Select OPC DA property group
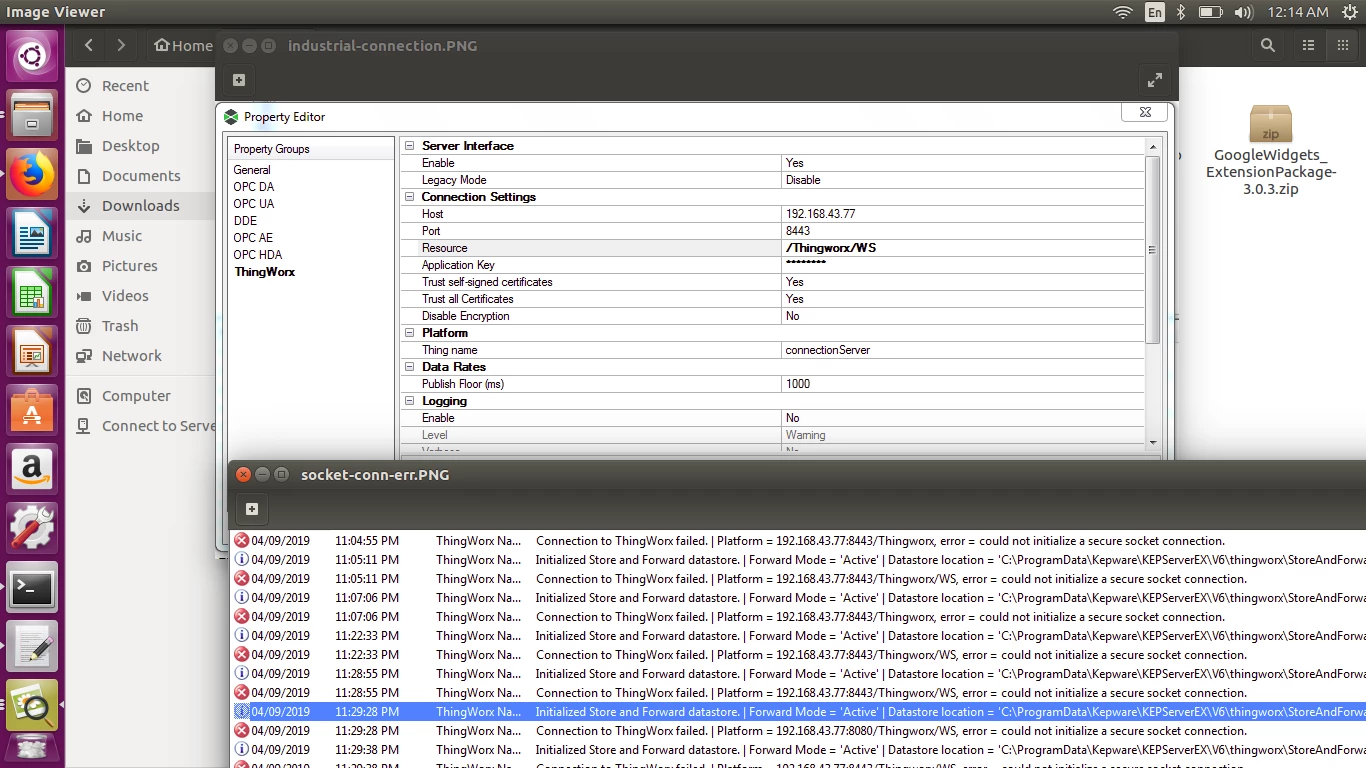This screenshot has width=1366, height=768. pyautogui.click(x=254, y=187)
